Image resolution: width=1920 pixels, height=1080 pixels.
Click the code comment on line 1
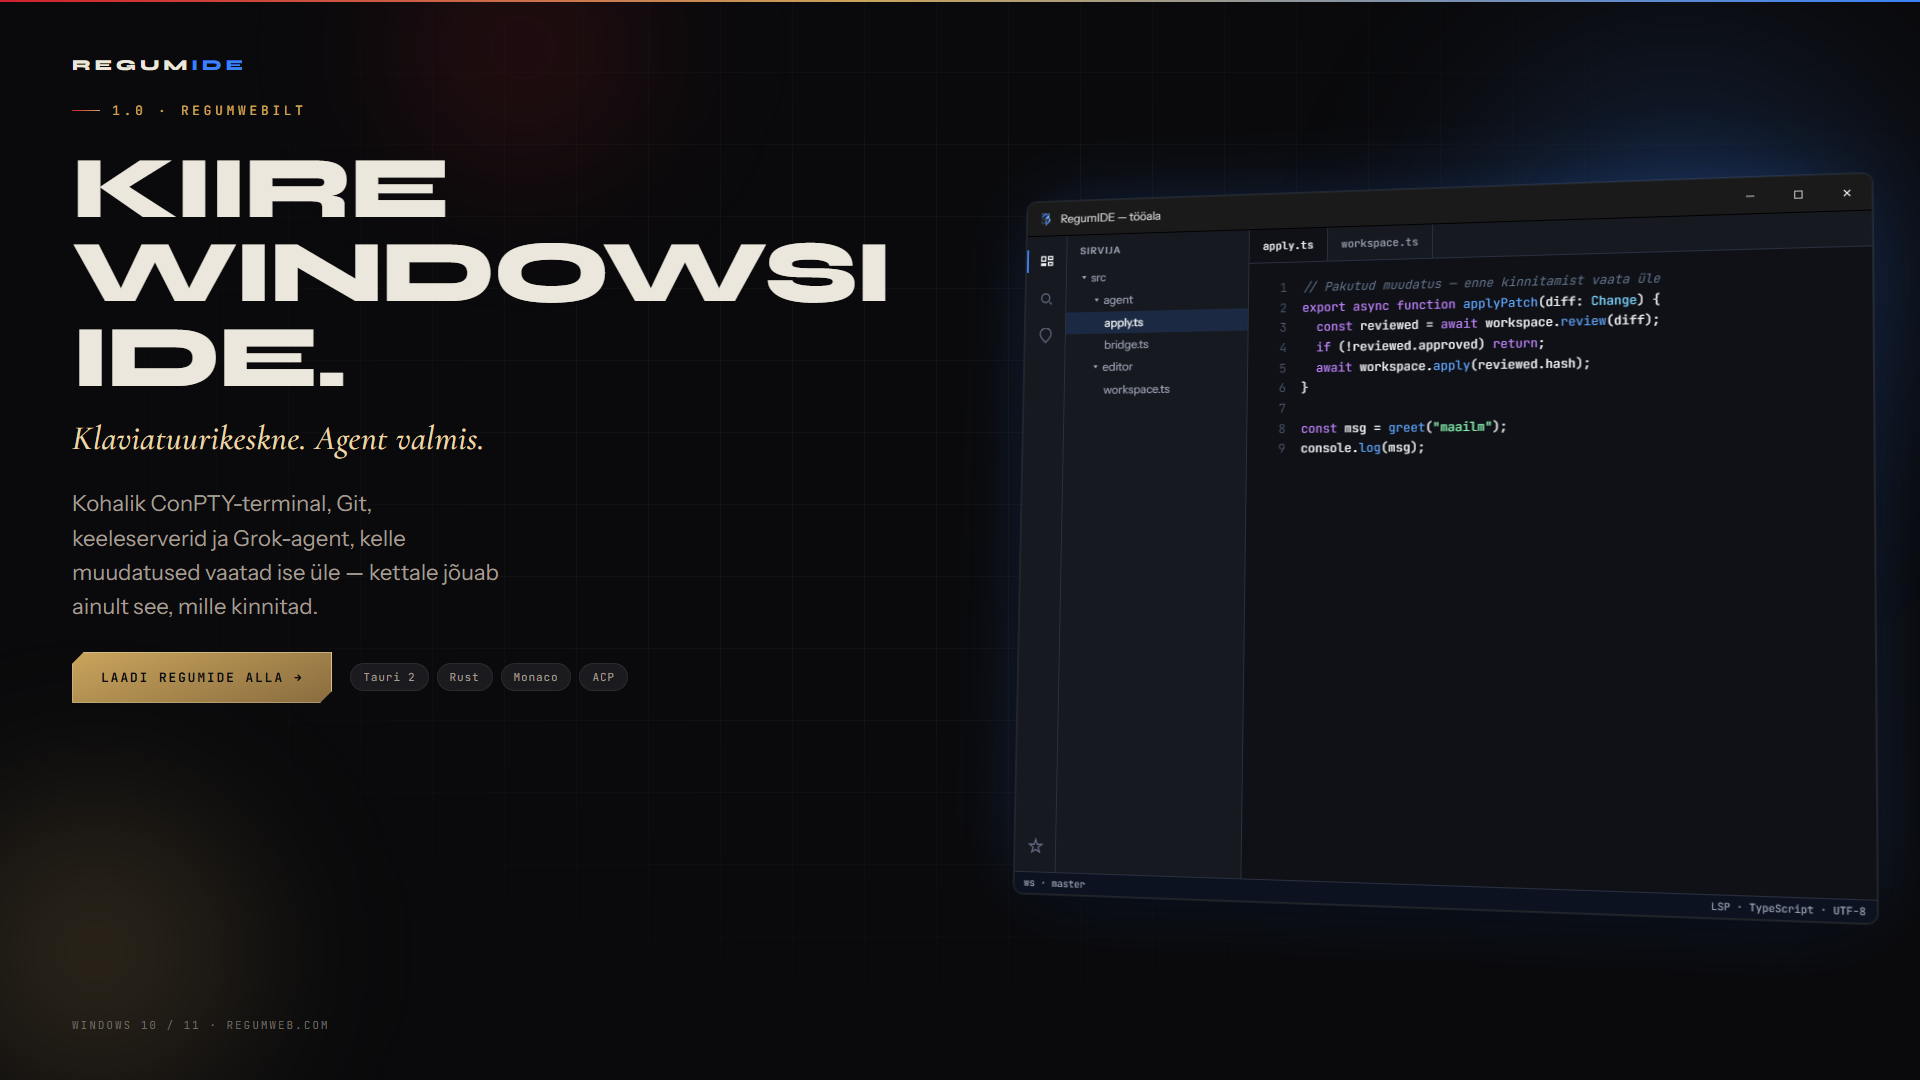[x=1482, y=283]
